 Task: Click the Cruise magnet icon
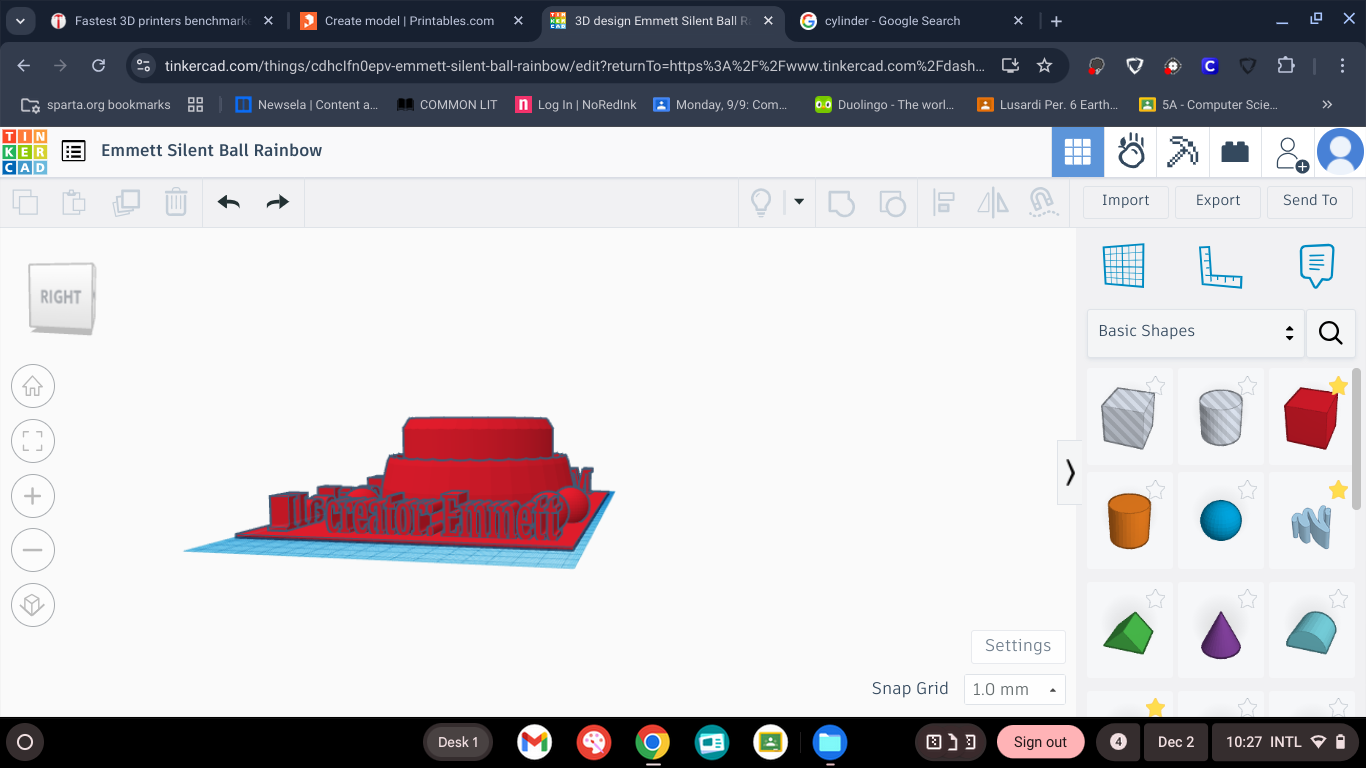click(x=1043, y=203)
